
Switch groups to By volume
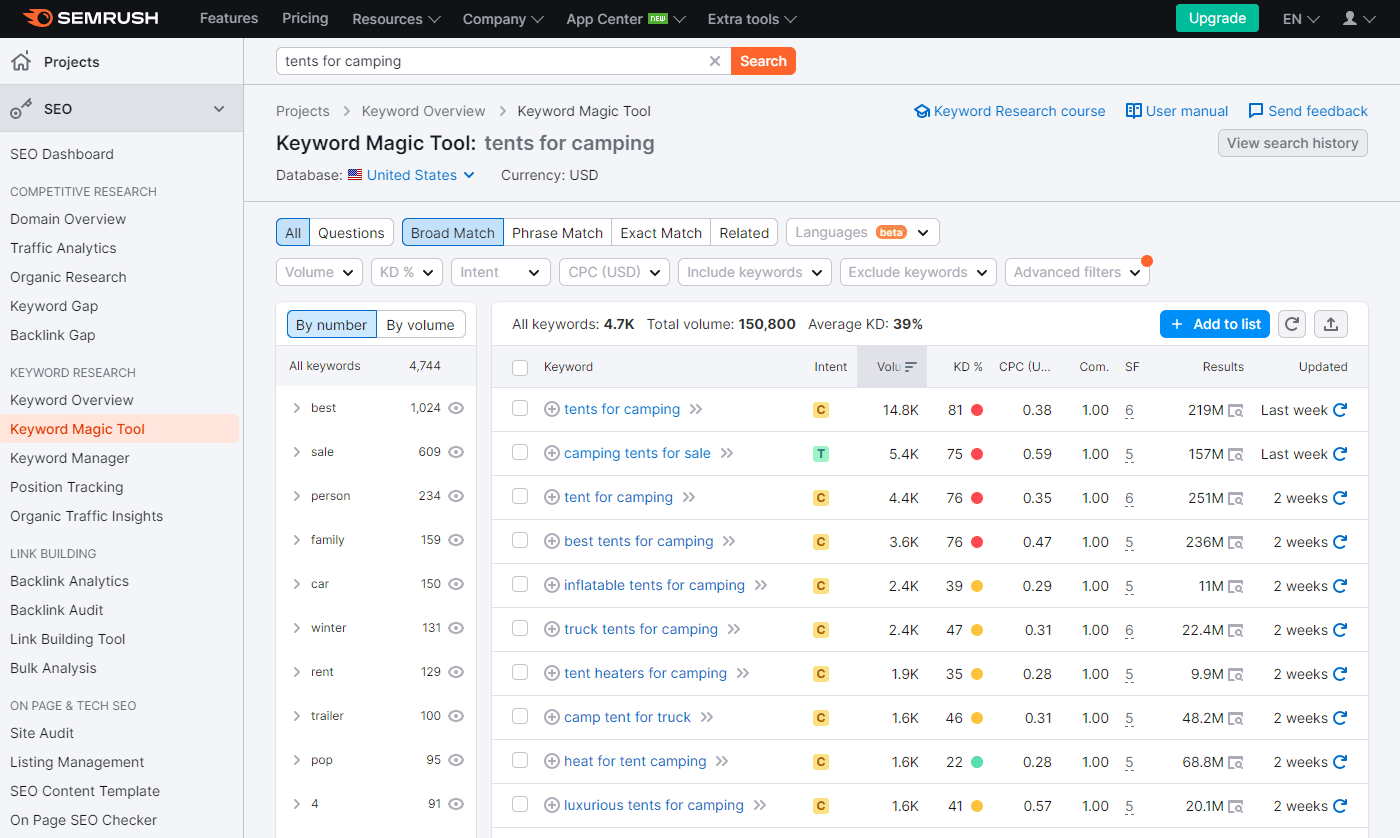421,324
